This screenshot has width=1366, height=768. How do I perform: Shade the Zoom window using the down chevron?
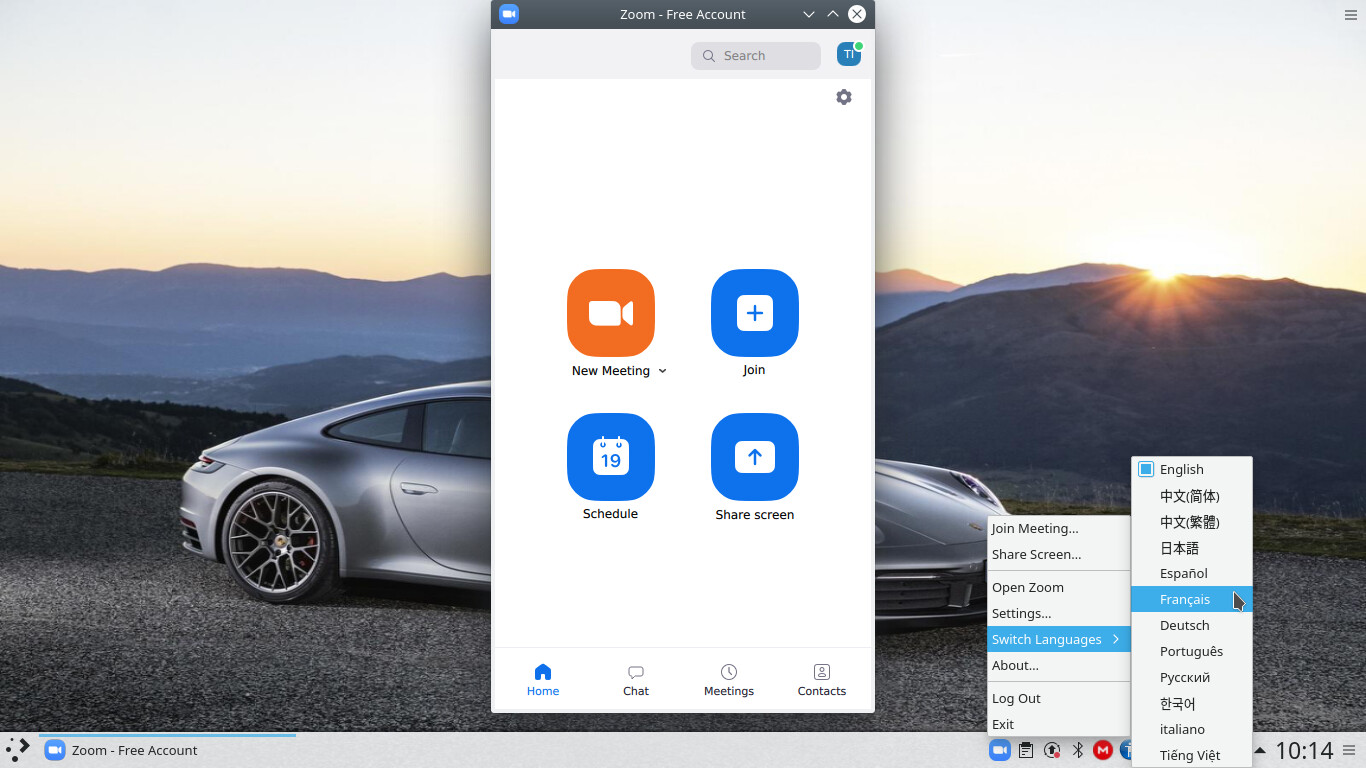(x=809, y=14)
